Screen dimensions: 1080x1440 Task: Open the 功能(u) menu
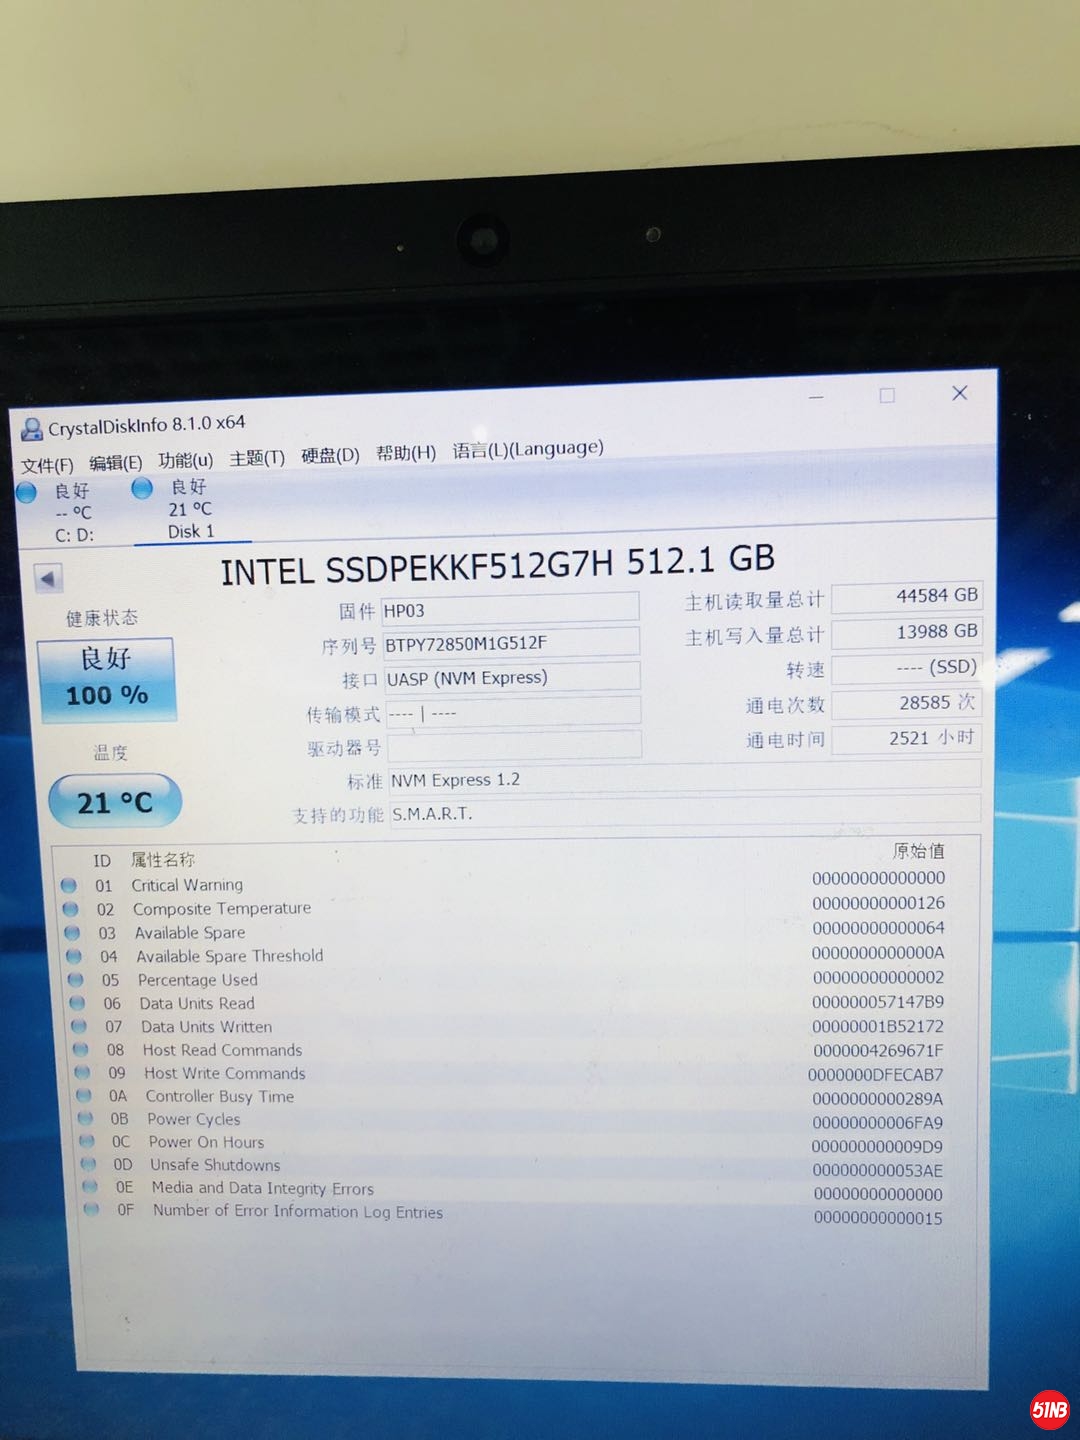point(185,460)
